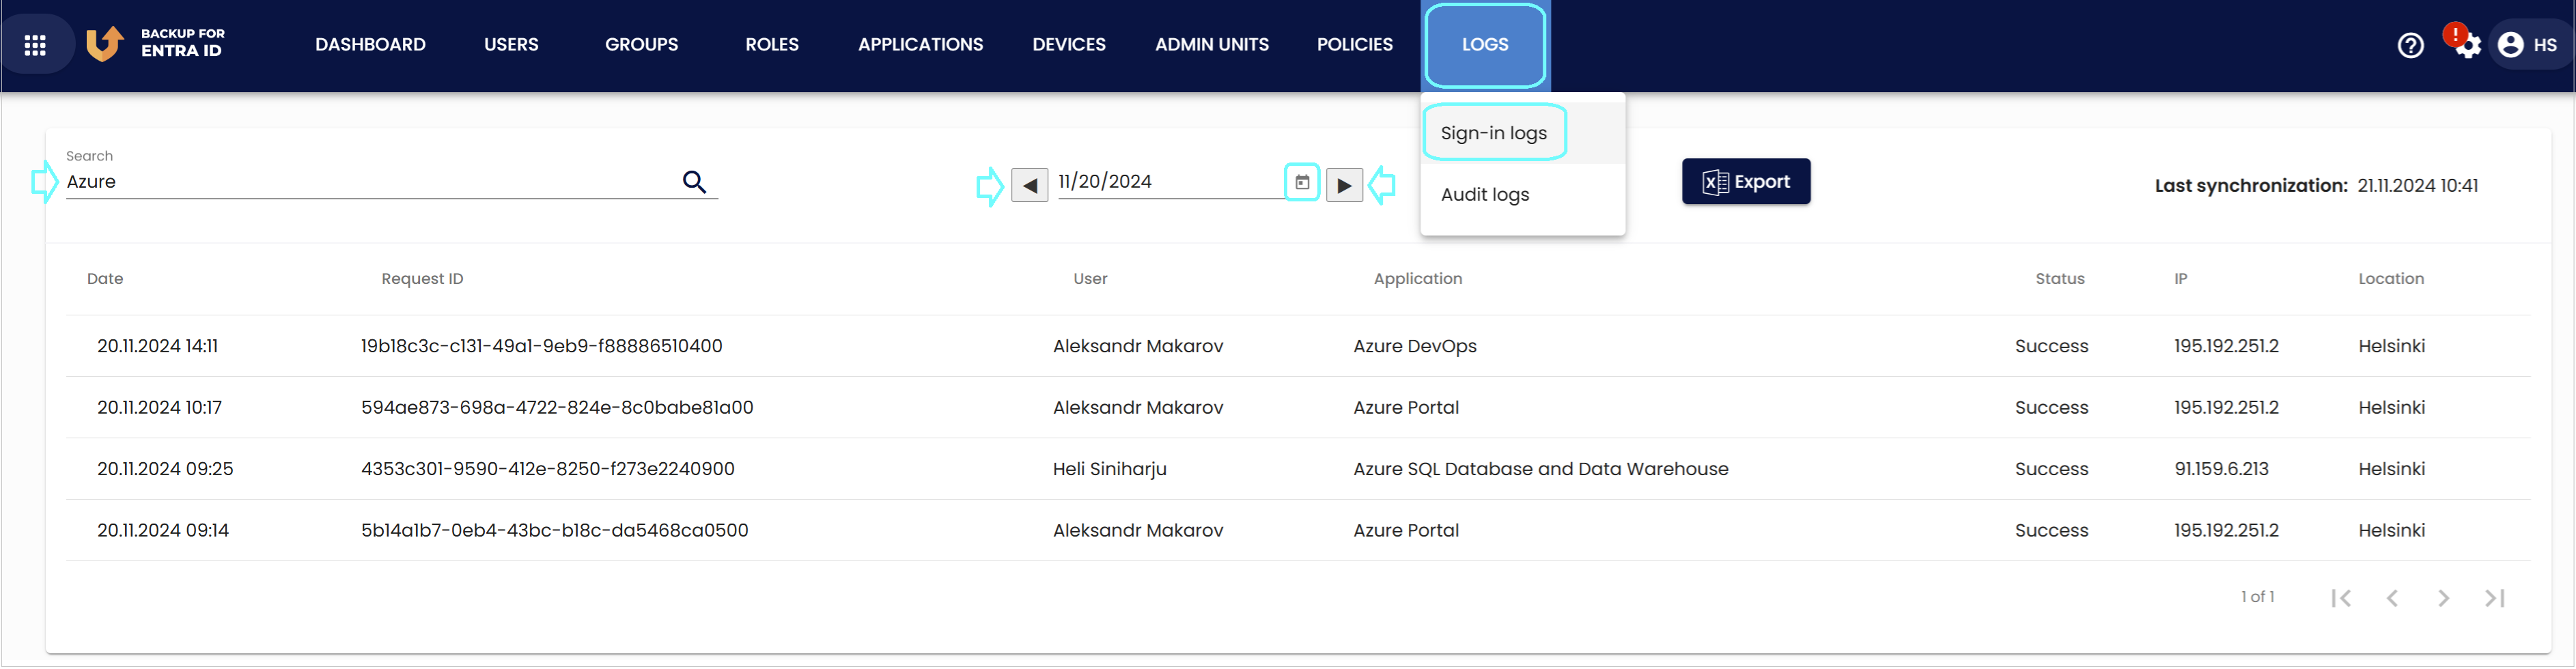Viewport: 2576px width, 669px height.
Task: Run search with magnifier icon
Action: [694, 182]
